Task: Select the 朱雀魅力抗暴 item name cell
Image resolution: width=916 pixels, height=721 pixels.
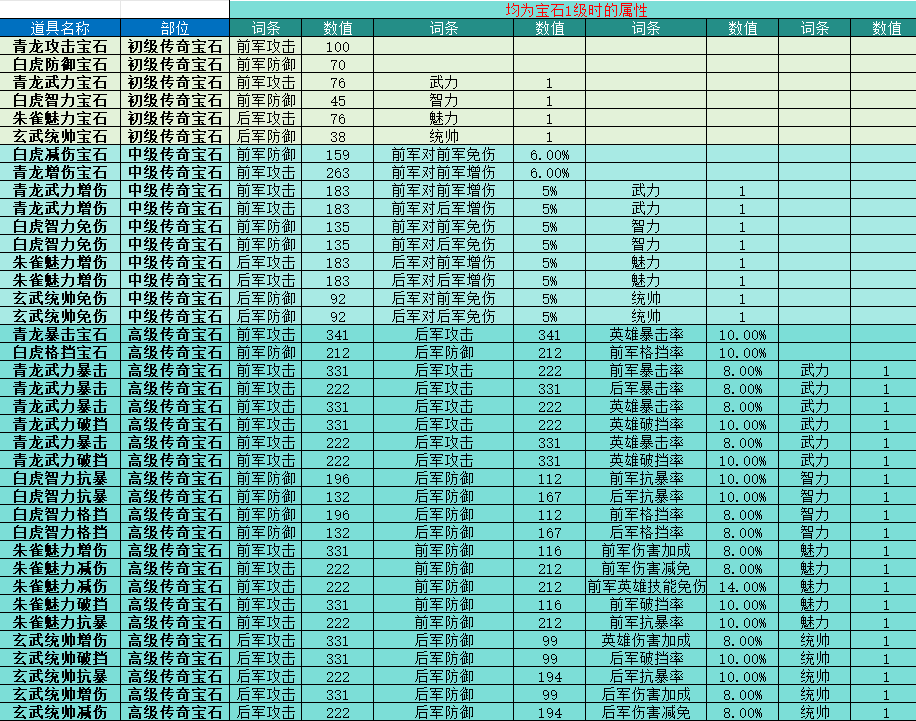Action: (x=60, y=623)
